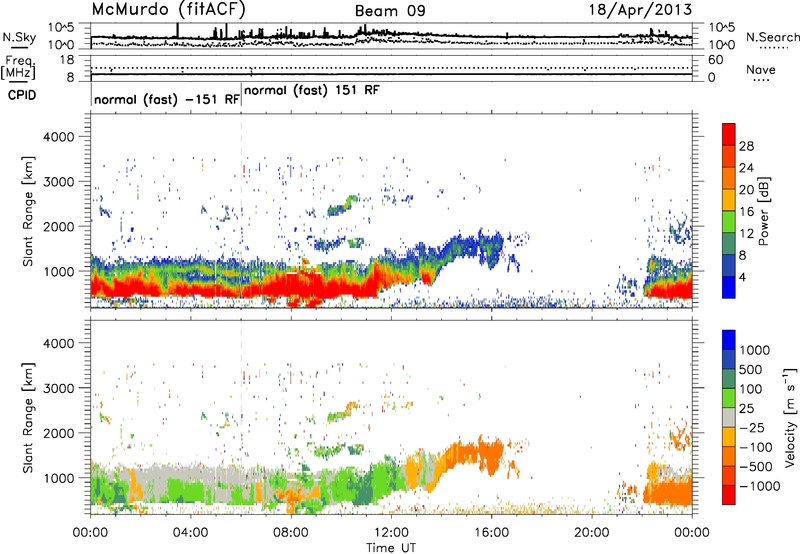Click the "-25" velocity color bar label
Screen dimensions: 800x554
[754, 427]
